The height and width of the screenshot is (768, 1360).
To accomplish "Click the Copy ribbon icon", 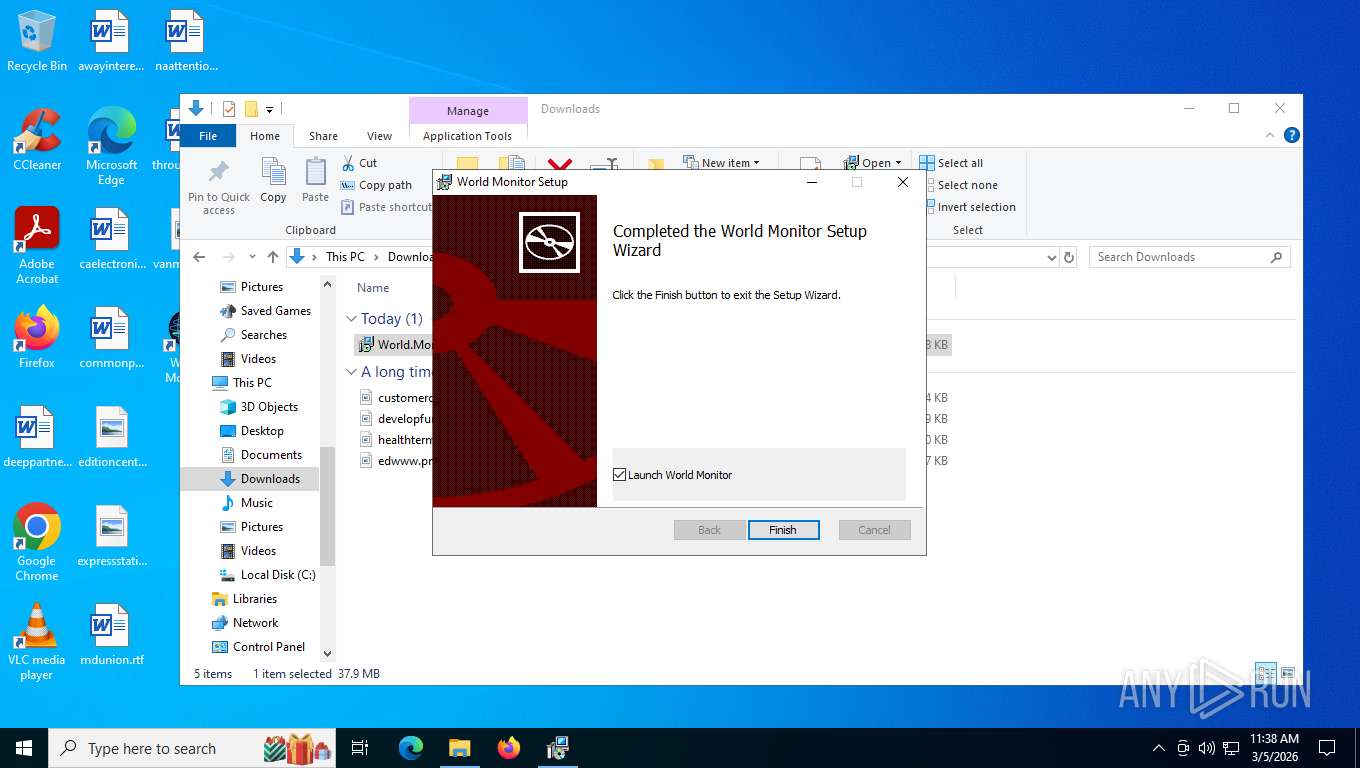I will [x=273, y=181].
